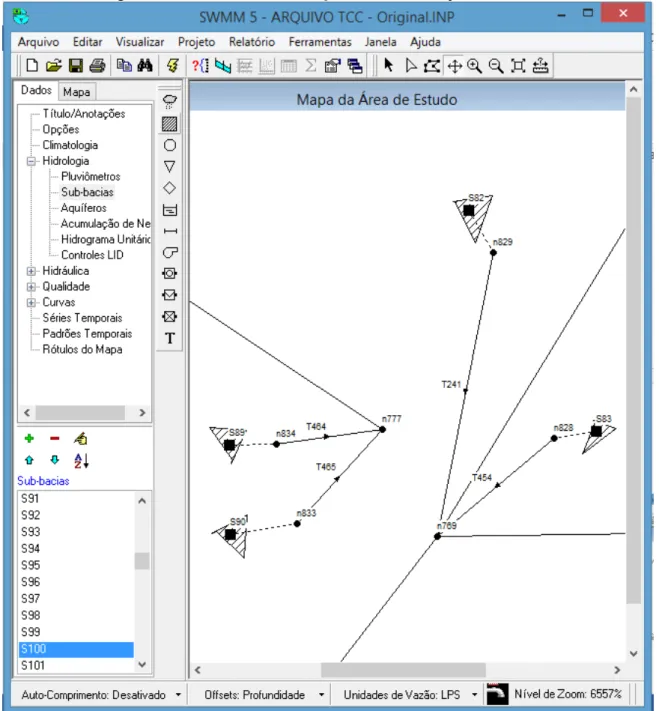Click the Zoom In magnifier icon
The height and width of the screenshot is (711, 659).
click(474, 66)
